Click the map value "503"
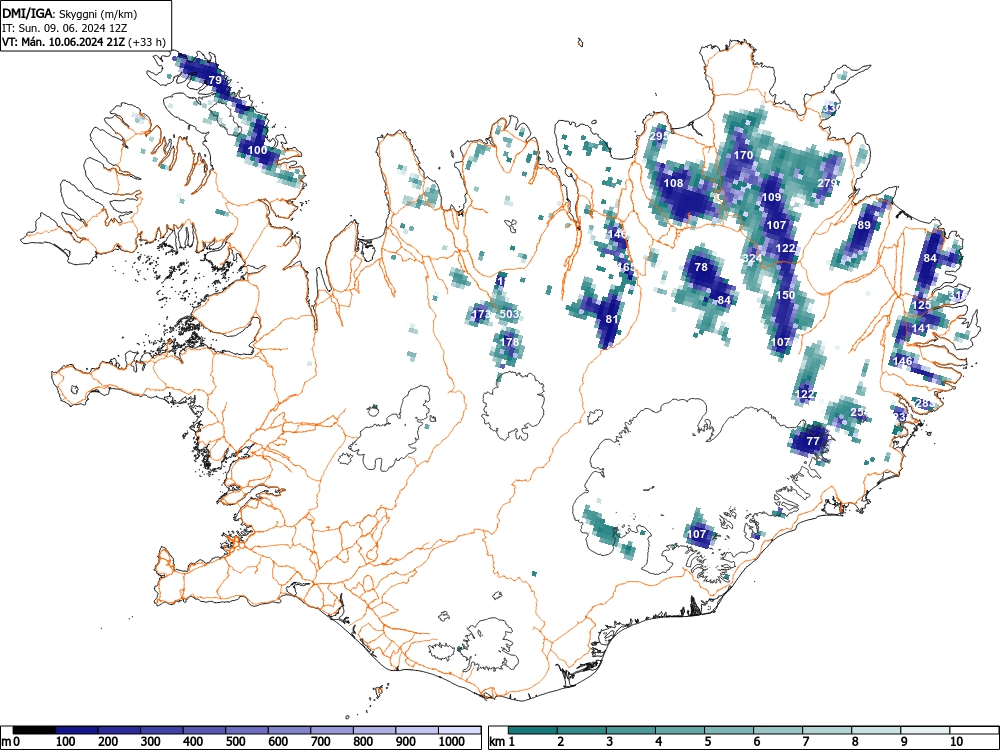This screenshot has height=750, width=1000. (x=510, y=314)
